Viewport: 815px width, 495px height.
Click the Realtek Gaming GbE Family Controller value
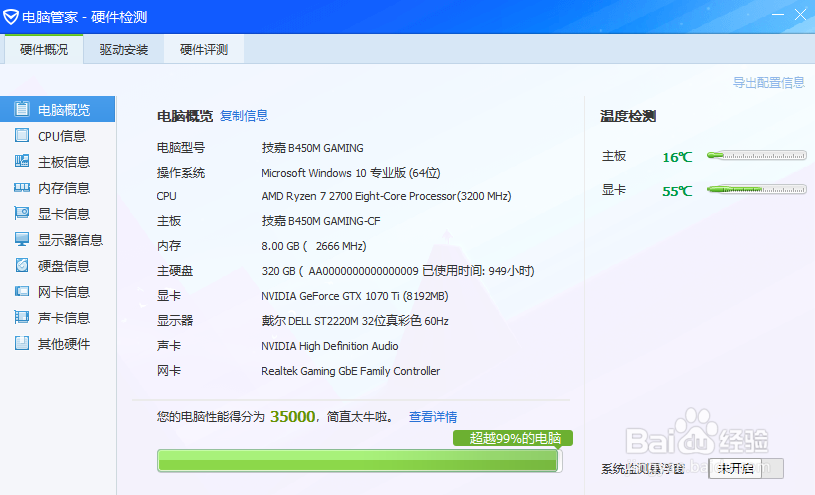tap(350, 371)
